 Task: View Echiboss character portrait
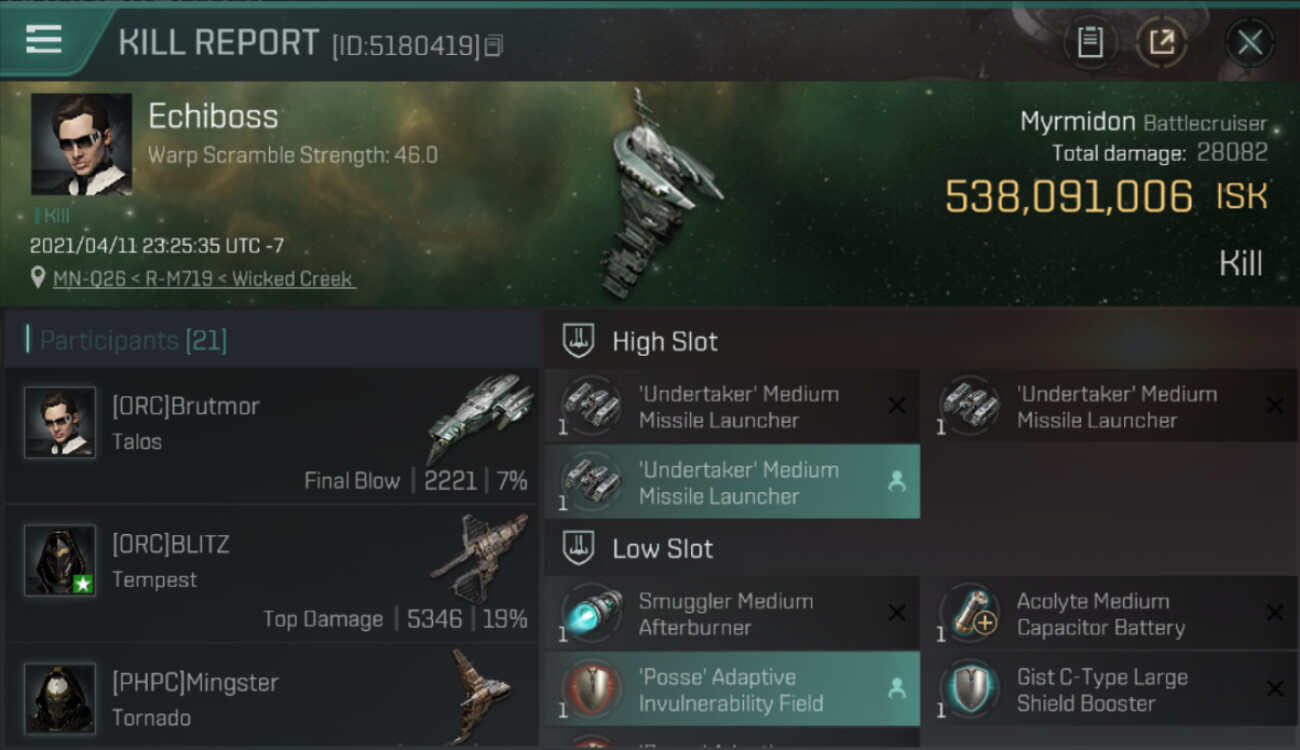(x=81, y=144)
